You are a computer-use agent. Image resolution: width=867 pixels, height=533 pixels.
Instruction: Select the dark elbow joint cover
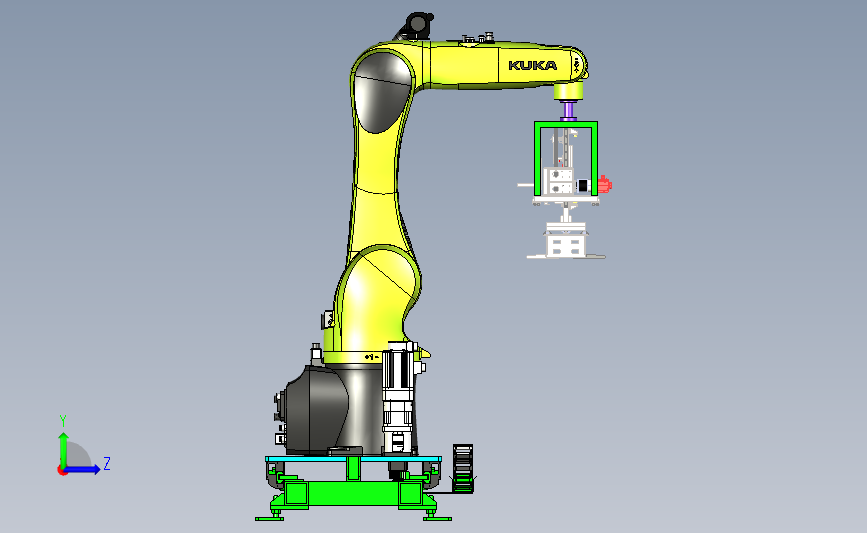[x=383, y=92]
